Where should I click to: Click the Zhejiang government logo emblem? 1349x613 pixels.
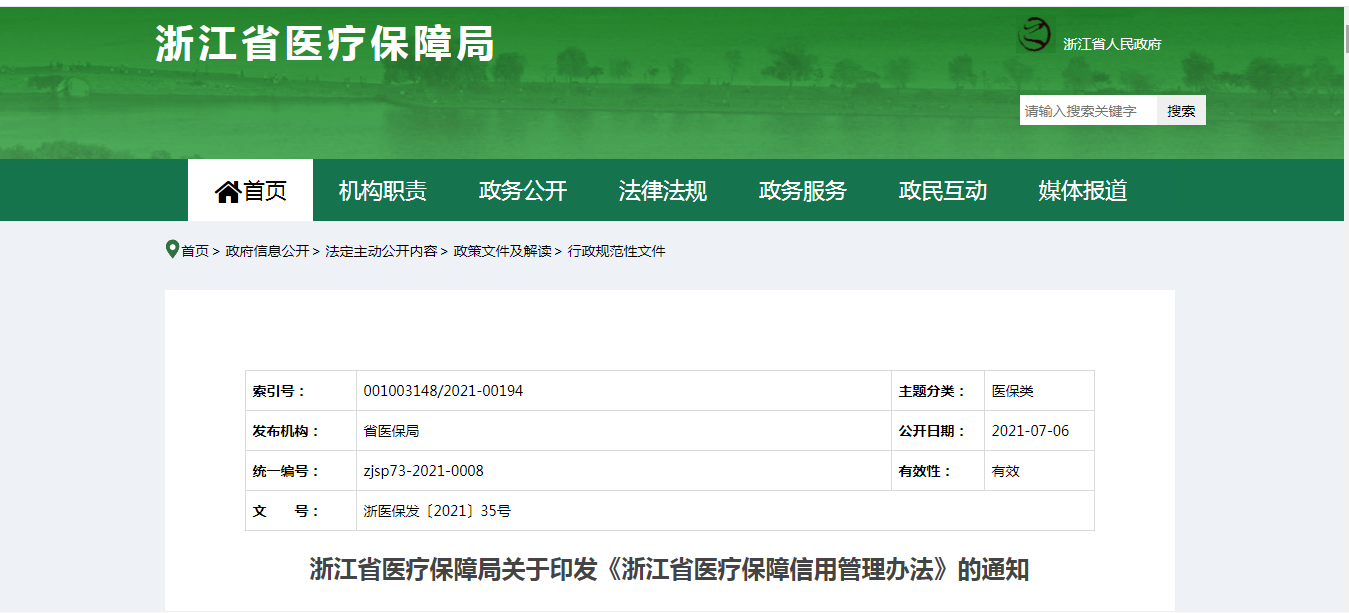(x=1034, y=36)
